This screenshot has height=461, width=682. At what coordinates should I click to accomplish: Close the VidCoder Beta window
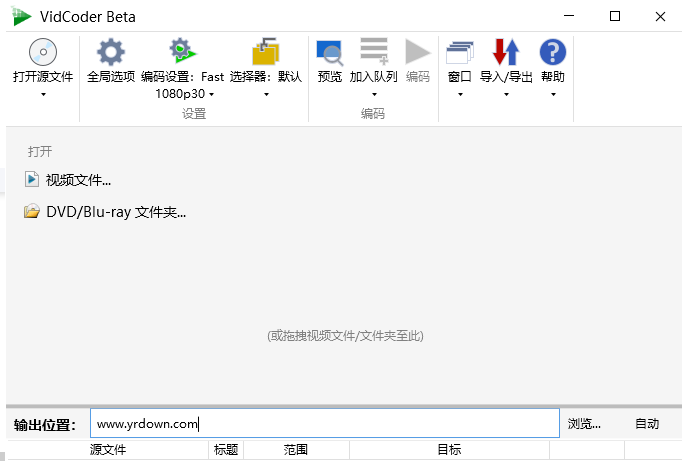tap(660, 16)
